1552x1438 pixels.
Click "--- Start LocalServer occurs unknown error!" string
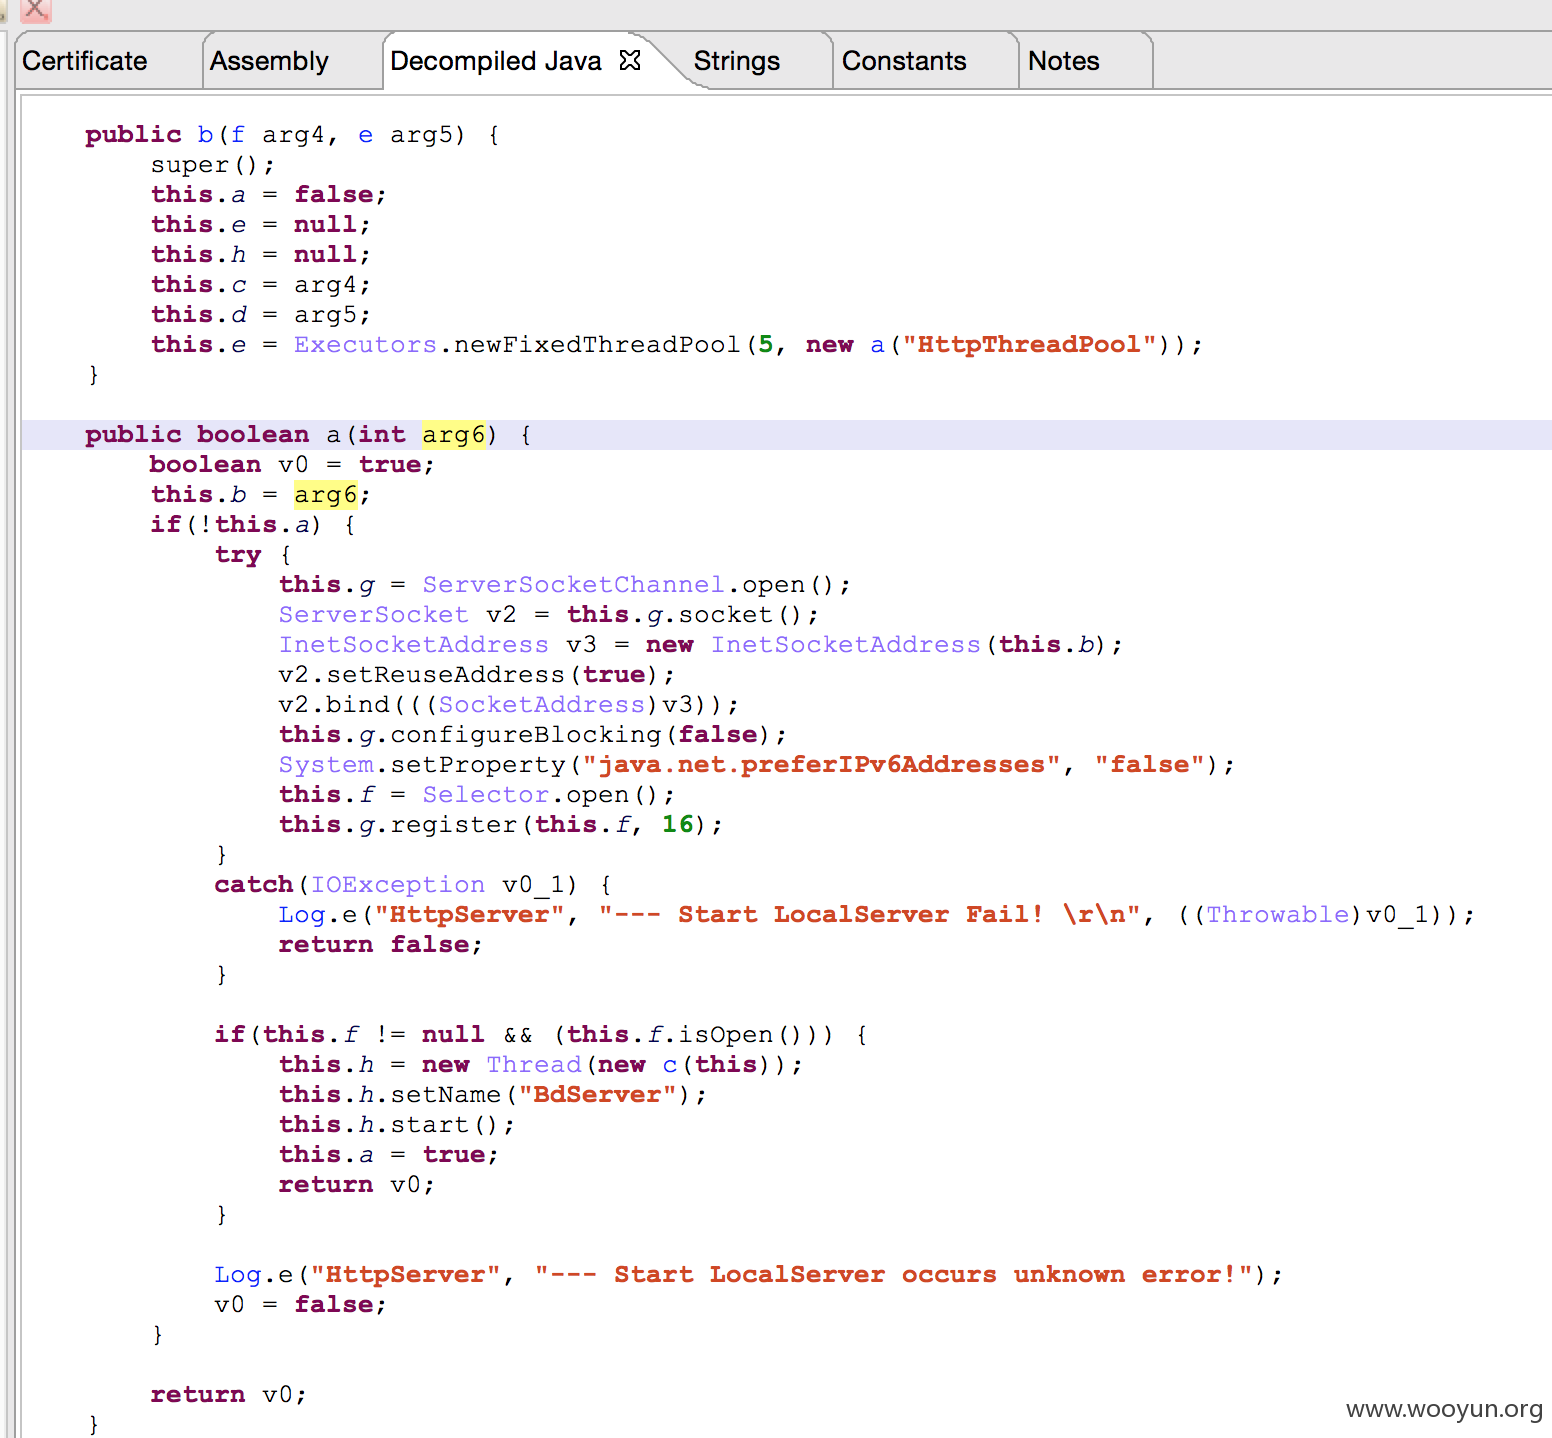click(x=893, y=1274)
